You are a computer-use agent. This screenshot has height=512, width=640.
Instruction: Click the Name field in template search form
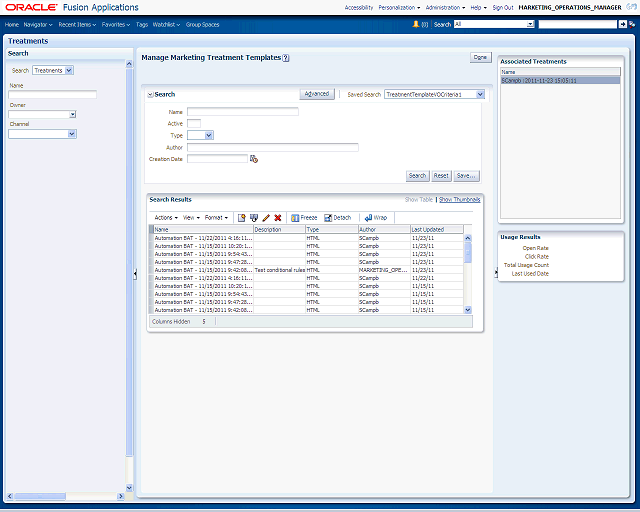(243, 112)
